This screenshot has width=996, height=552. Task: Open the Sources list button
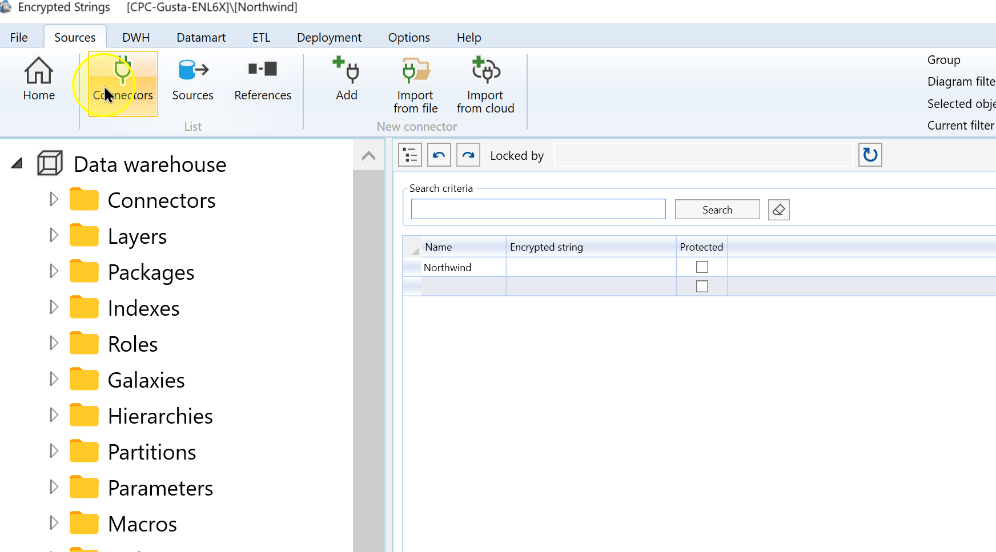pos(192,79)
